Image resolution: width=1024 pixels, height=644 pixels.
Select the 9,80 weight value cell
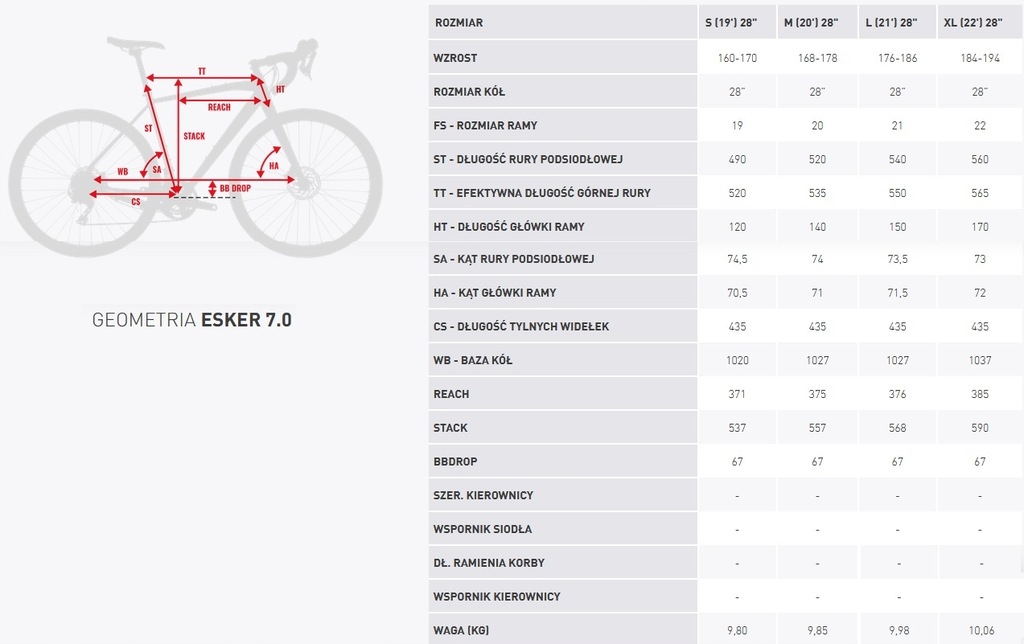737,630
